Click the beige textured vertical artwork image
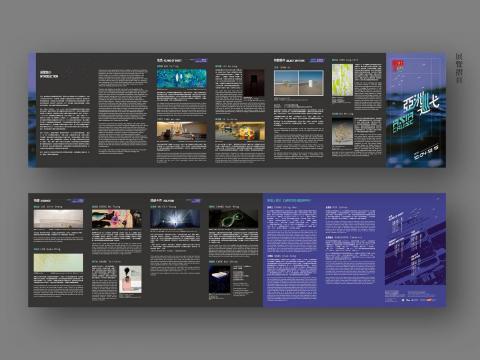This screenshot has height=360, width=480. pyautogui.click(x=342, y=132)
